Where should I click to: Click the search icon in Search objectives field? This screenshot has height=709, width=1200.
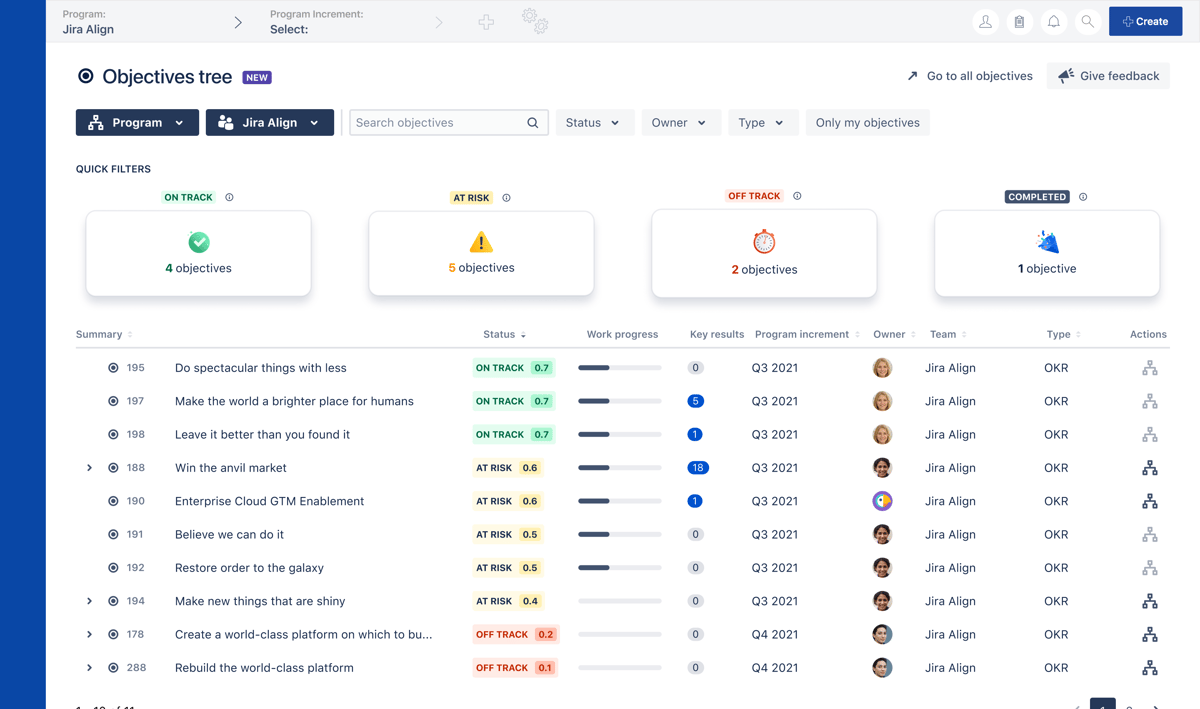(533, 123)
